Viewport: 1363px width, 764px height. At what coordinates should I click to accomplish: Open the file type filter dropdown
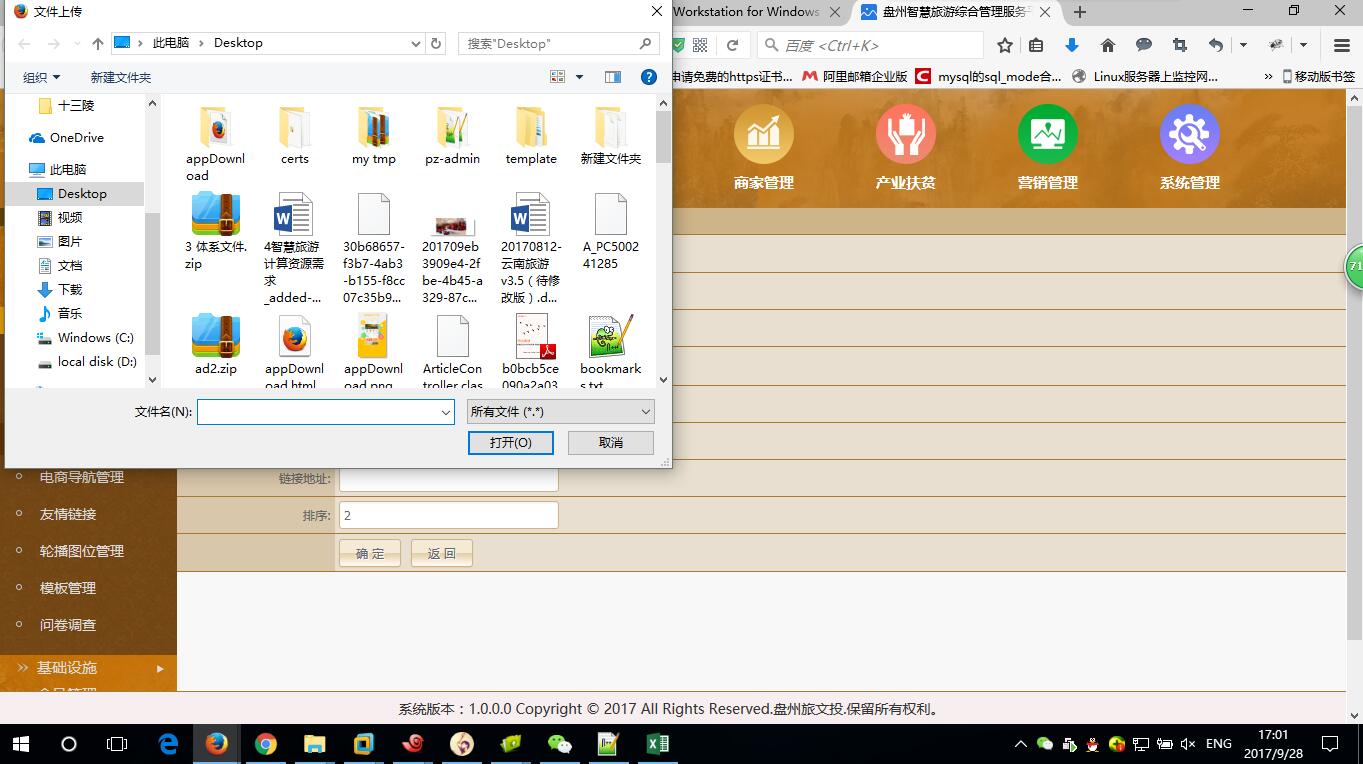click(560, 412)
